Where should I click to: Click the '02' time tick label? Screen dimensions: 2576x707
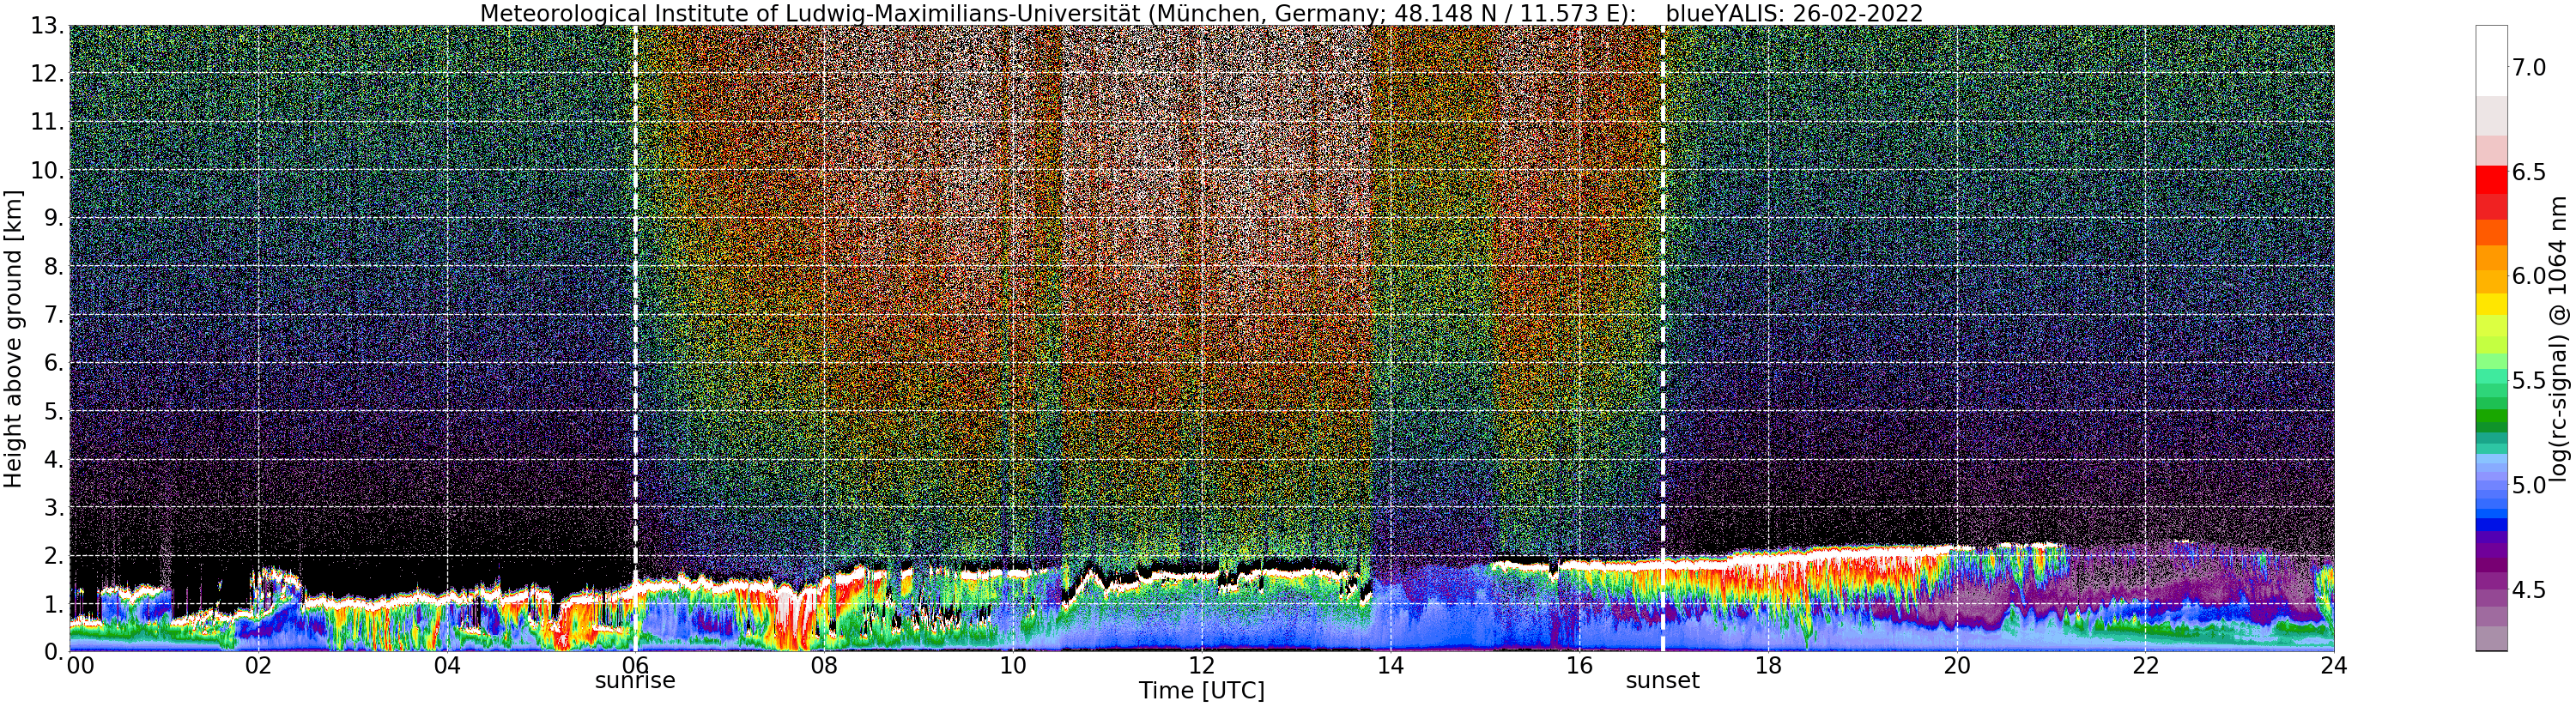[258, 665]
